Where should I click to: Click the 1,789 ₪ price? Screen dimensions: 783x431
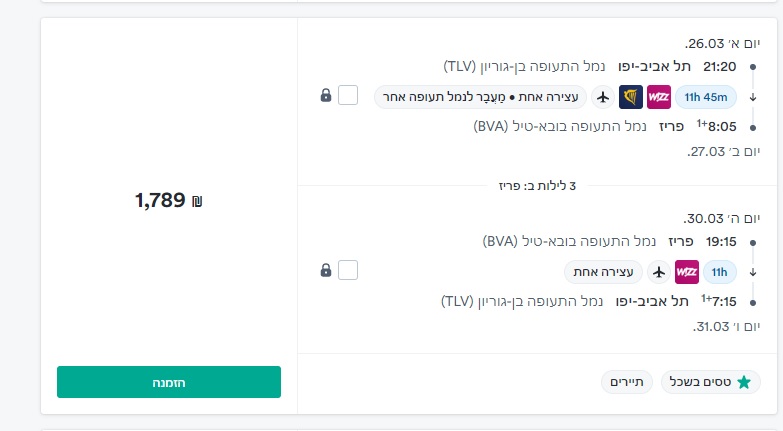168,200
